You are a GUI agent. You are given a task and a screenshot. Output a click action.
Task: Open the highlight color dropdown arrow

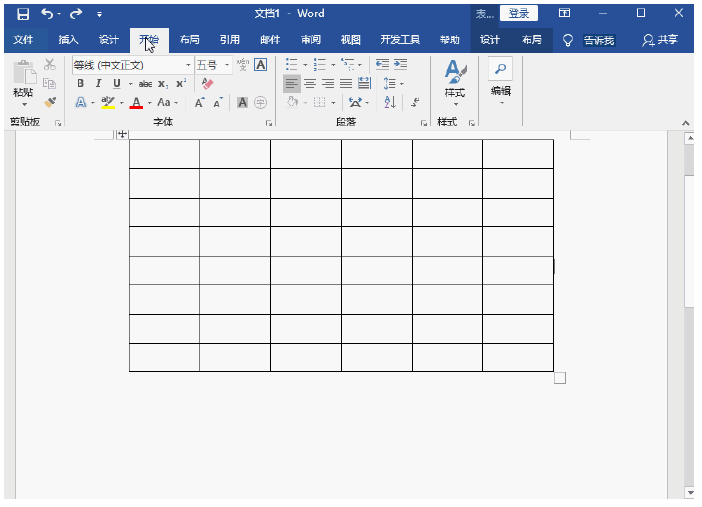(121, 103)
